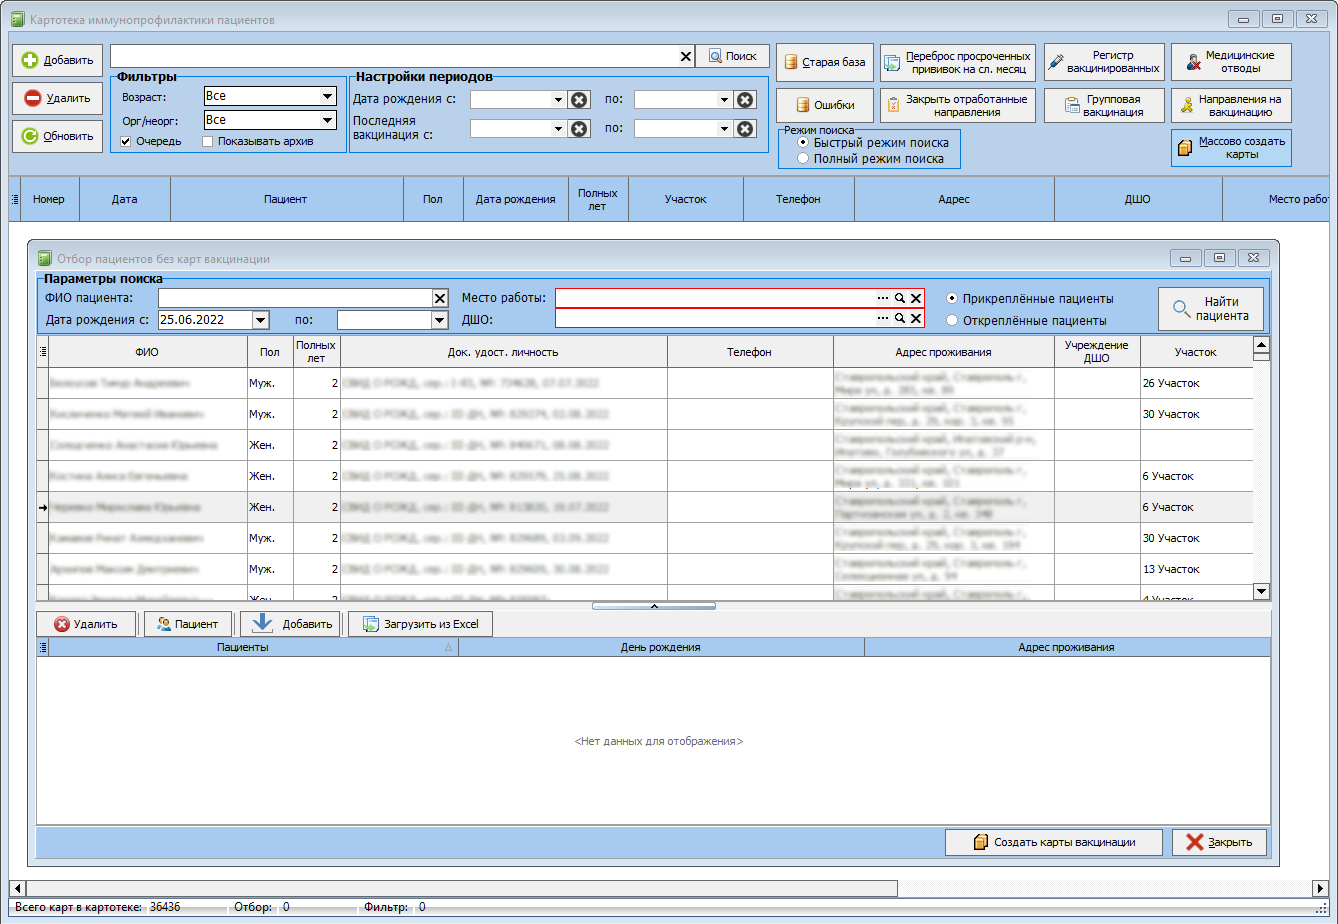Clear the Место работы field
This screenshot has width=1338, height=924.
(916, 298)
